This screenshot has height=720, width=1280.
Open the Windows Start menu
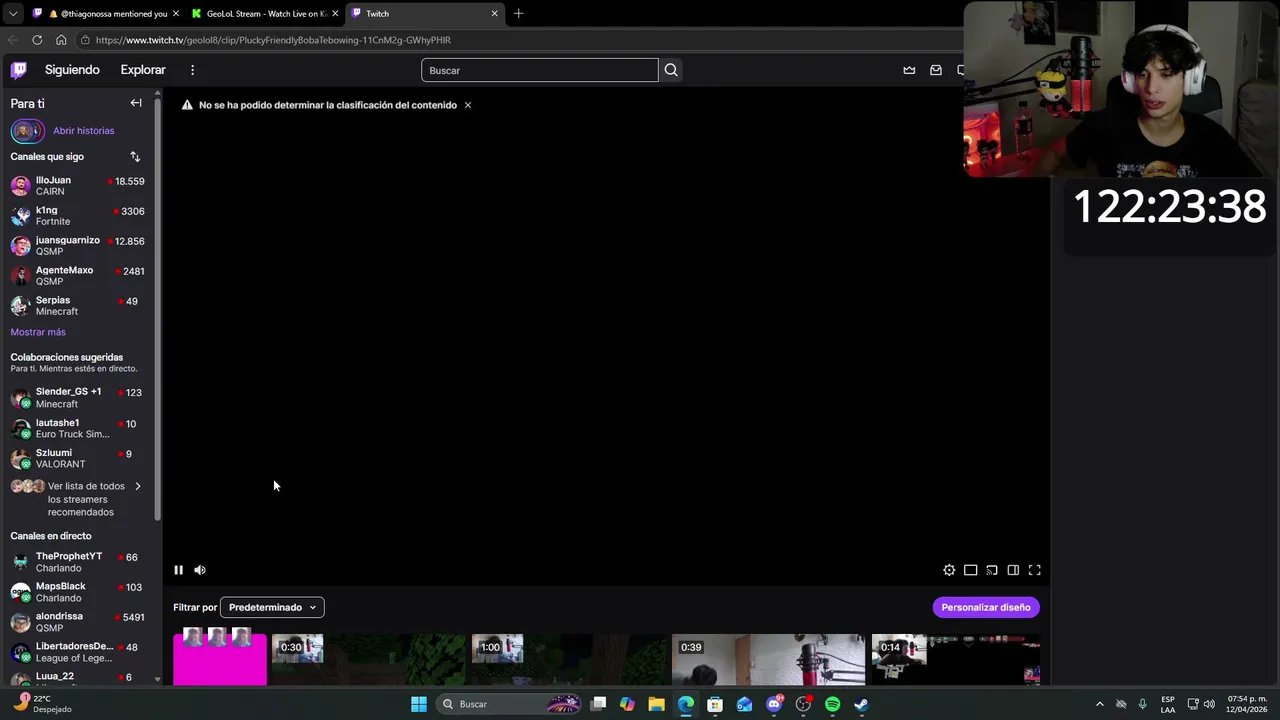pyautogui.click(x=419, y=704)
